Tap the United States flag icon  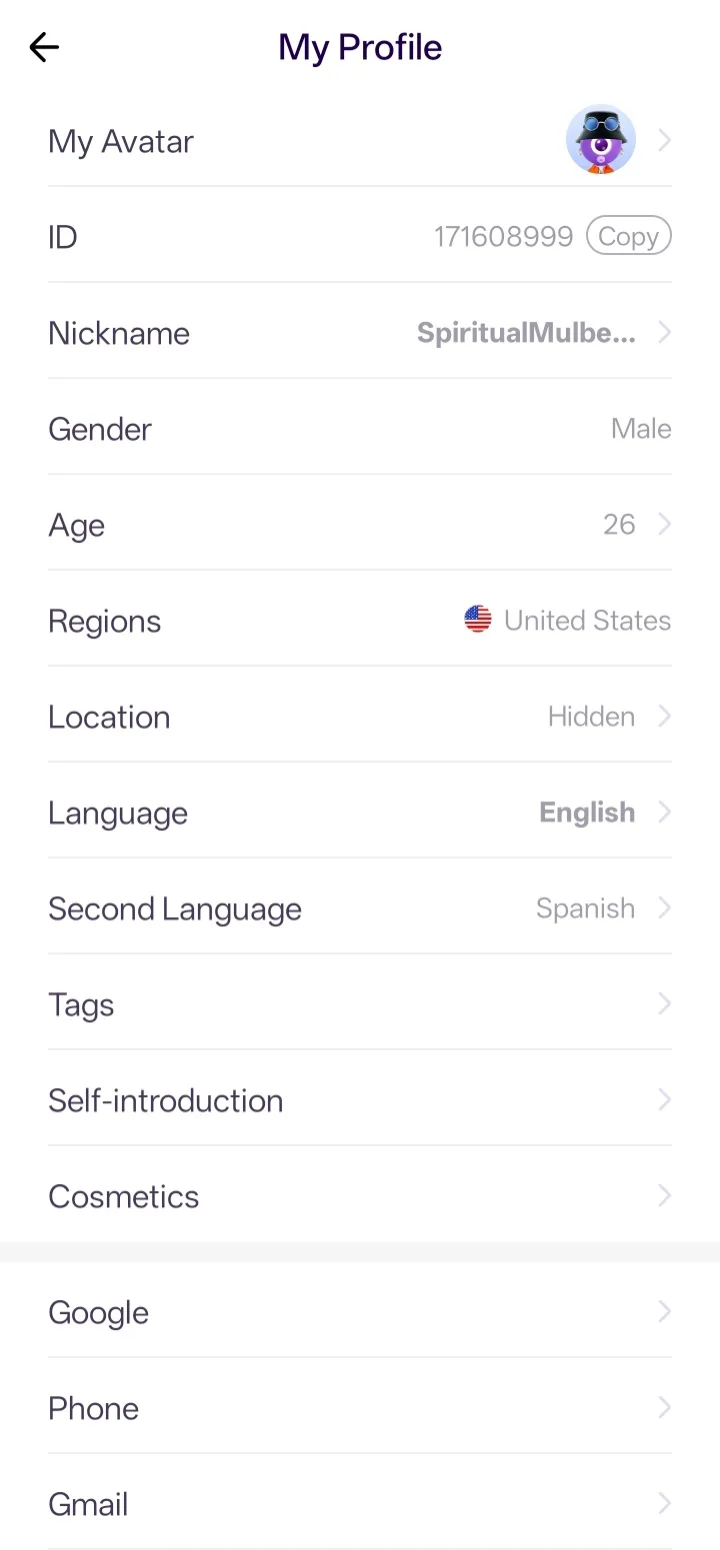[478, 620]
